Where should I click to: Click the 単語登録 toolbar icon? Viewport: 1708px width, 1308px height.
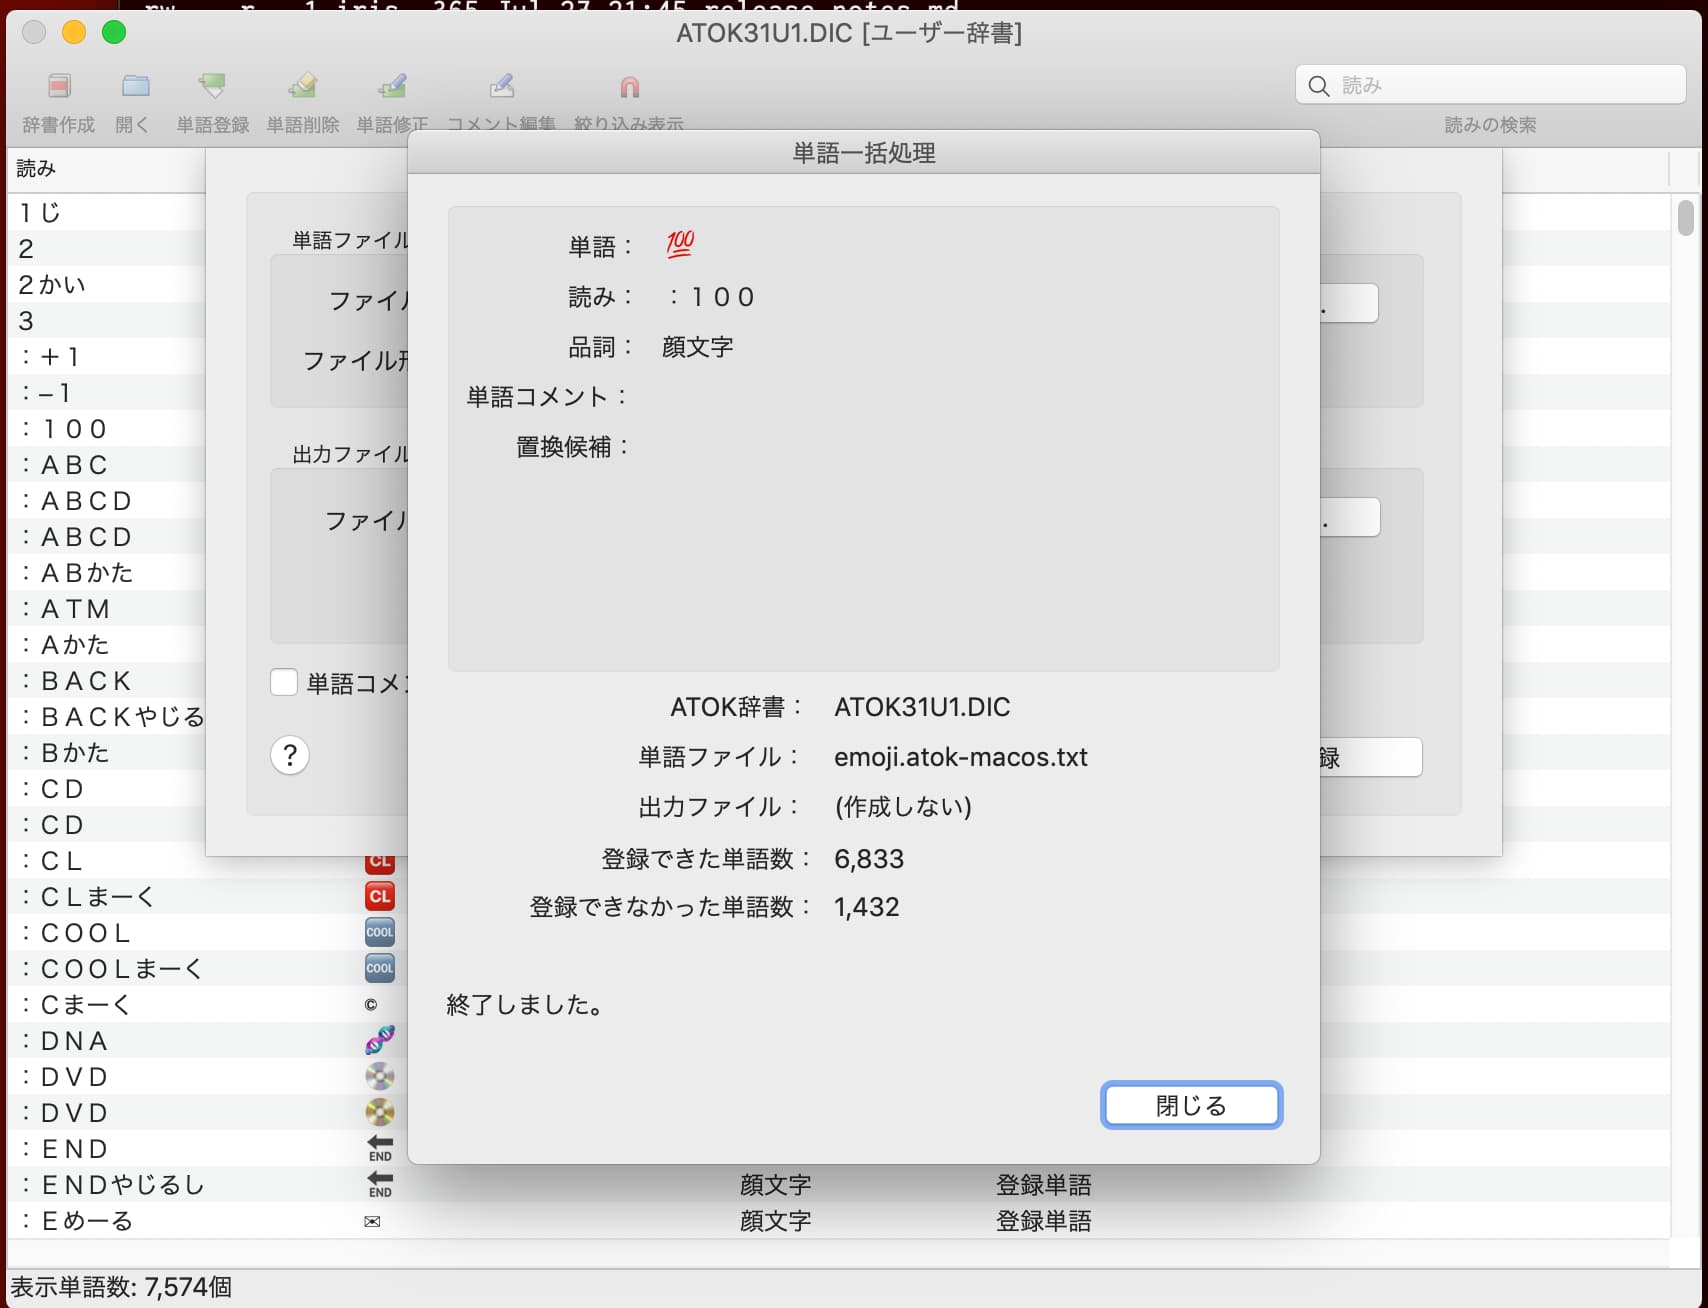pyautogui.click(x=212, y=86)
